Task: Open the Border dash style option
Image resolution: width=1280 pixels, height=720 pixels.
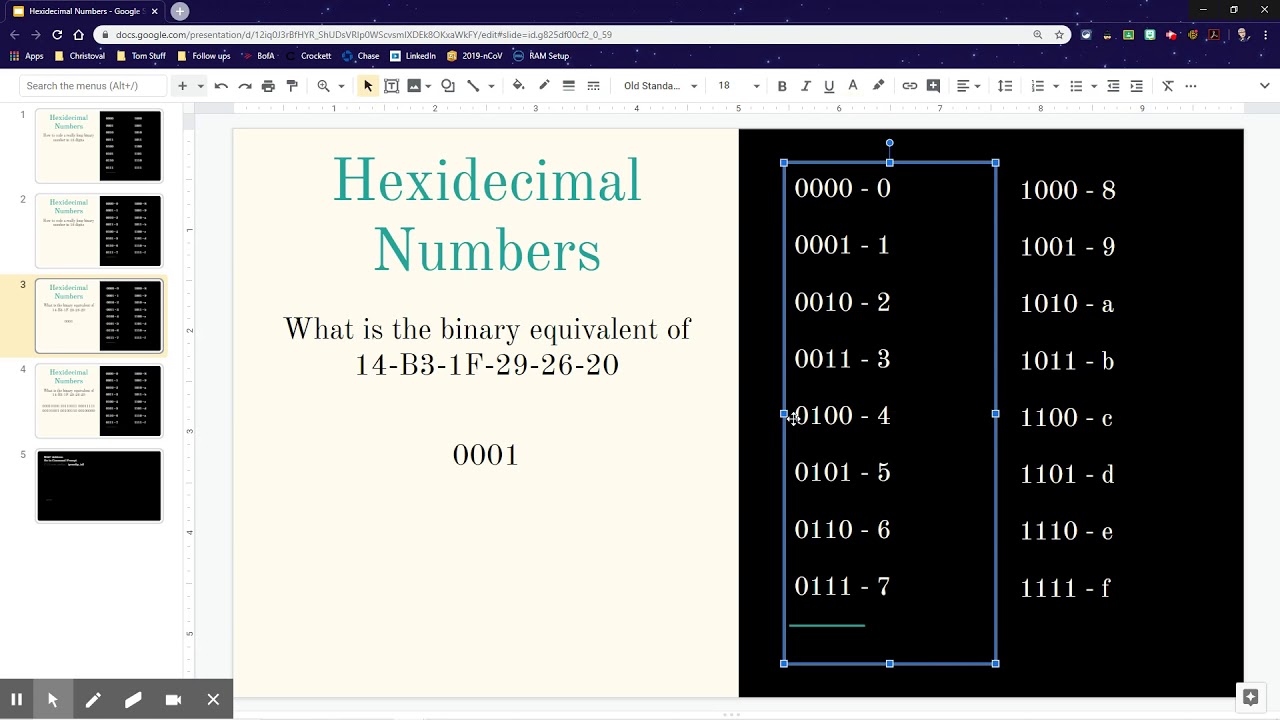Action: click(x=593, y=86)
